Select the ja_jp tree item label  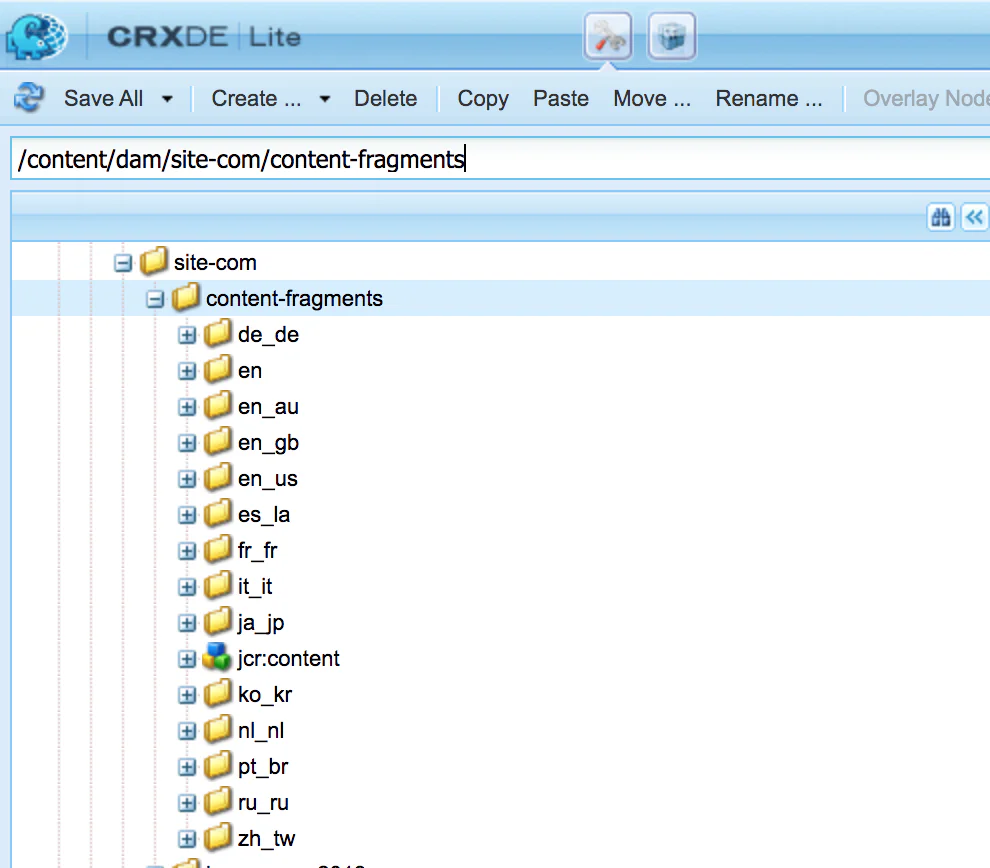[x=261, y=622]
